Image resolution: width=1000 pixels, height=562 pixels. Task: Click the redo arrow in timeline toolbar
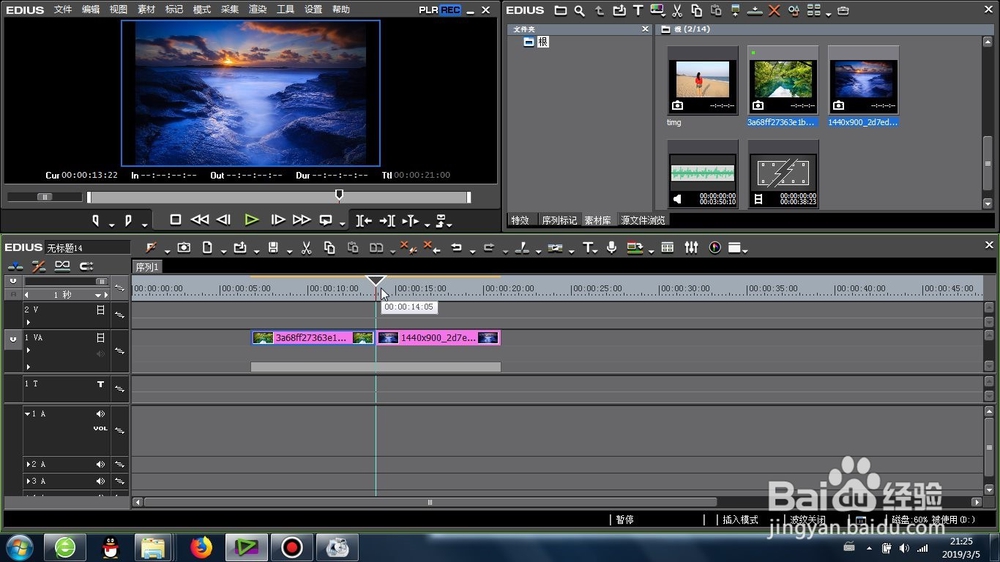tap(489, 248)
